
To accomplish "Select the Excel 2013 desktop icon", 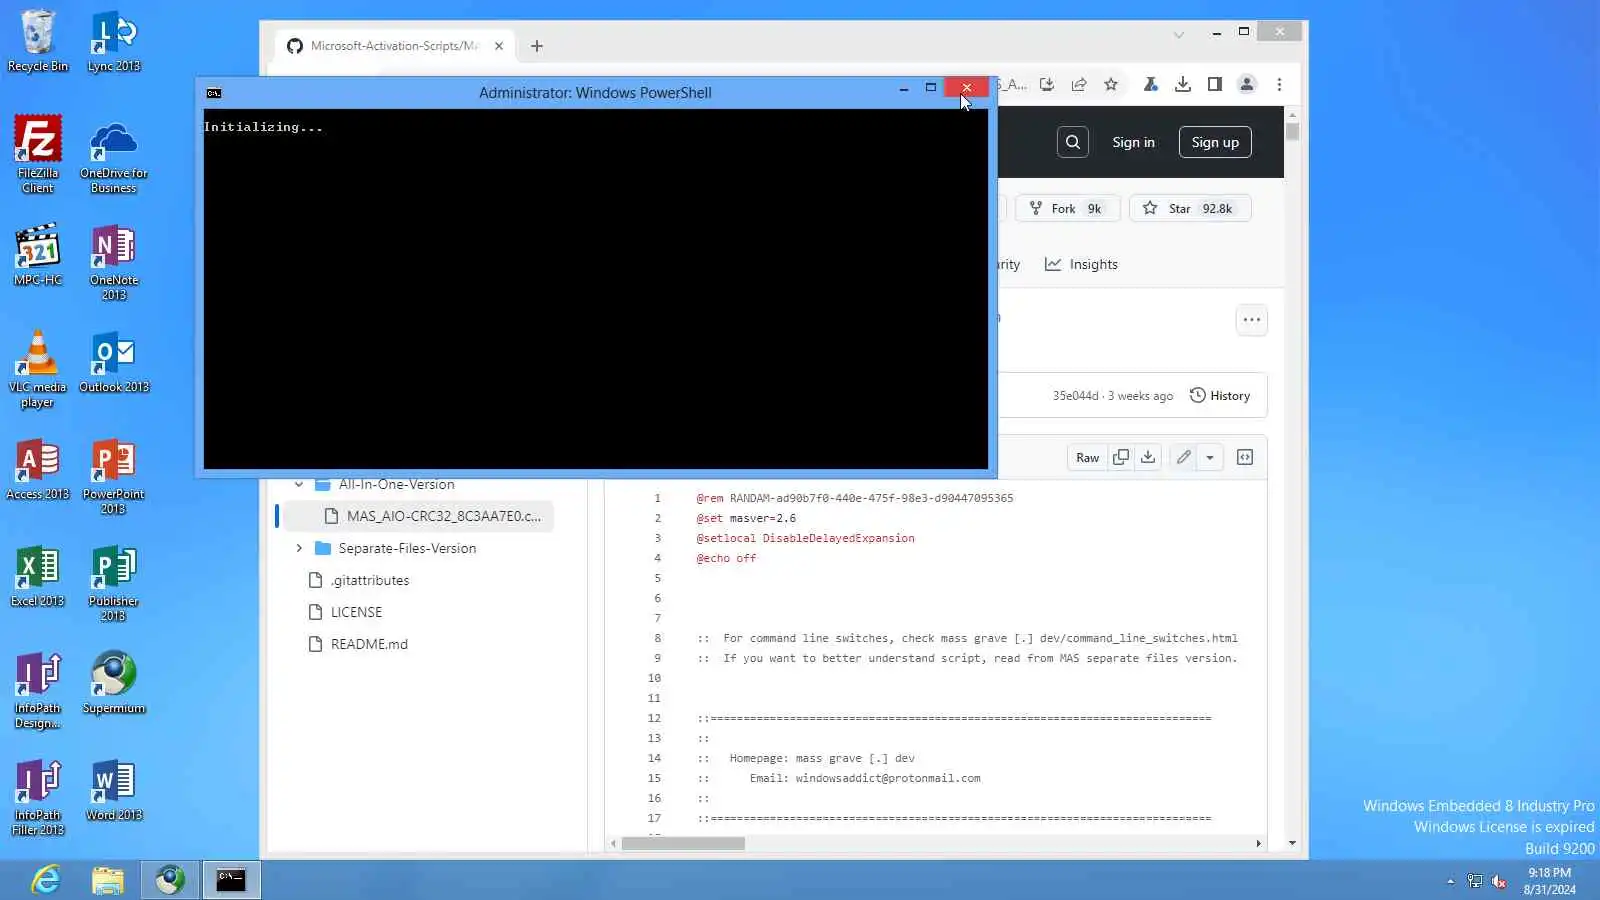I will click(x=38, y=576).
